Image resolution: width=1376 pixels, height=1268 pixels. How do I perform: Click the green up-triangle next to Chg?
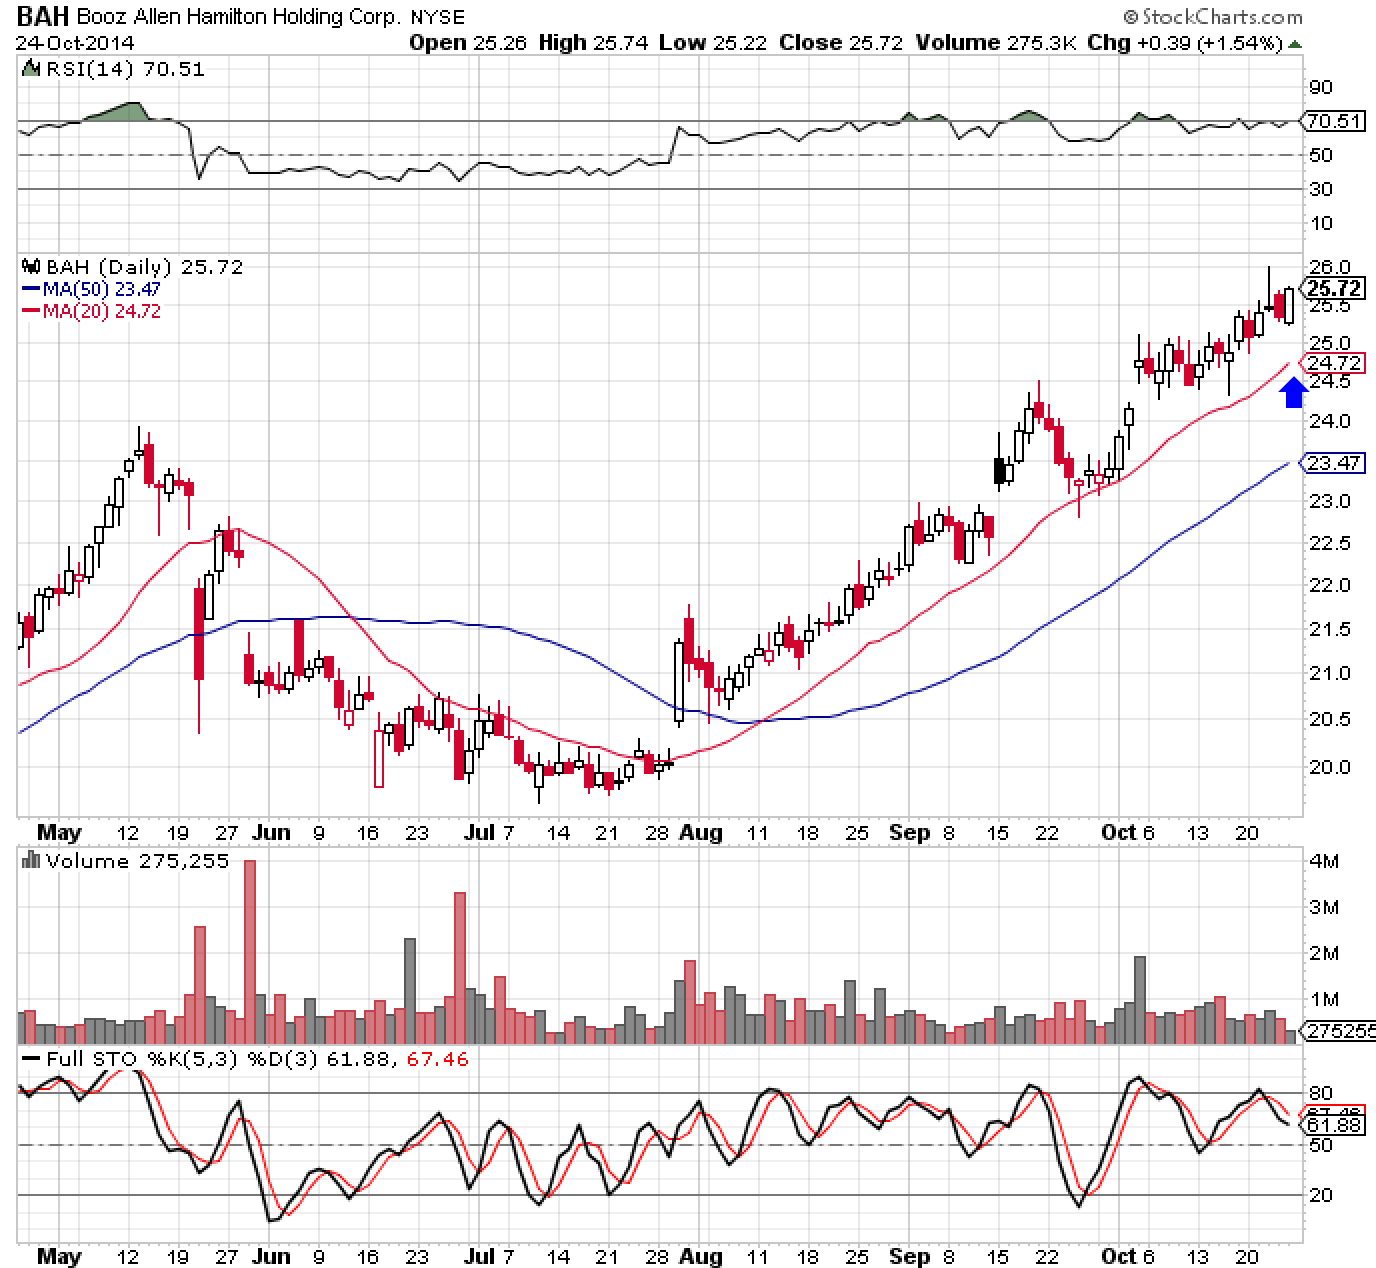click(1295, 44)
